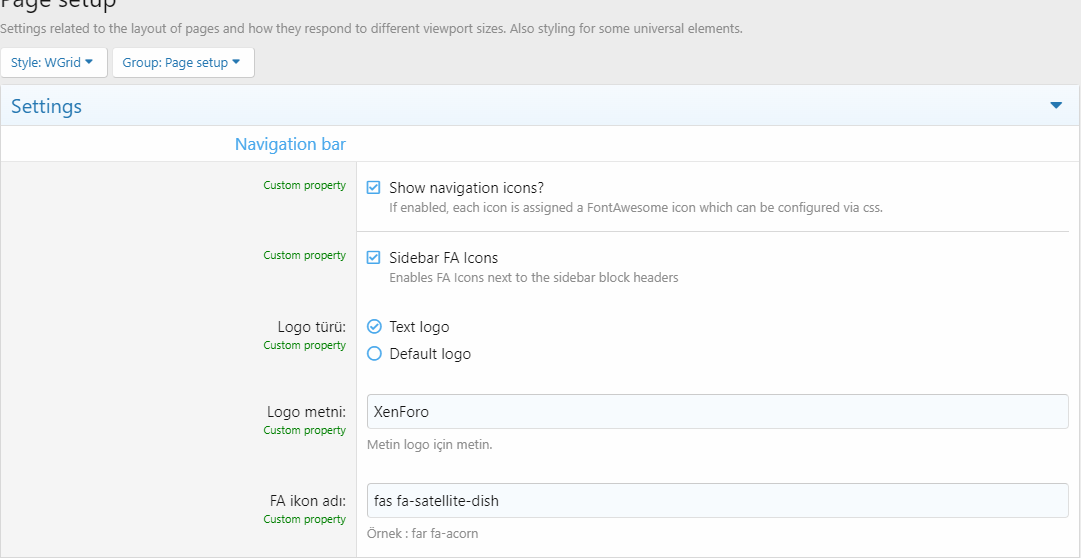1081x558 pixels.
Task: Click the Sidebar FA Icons label text
Action: 443,258
